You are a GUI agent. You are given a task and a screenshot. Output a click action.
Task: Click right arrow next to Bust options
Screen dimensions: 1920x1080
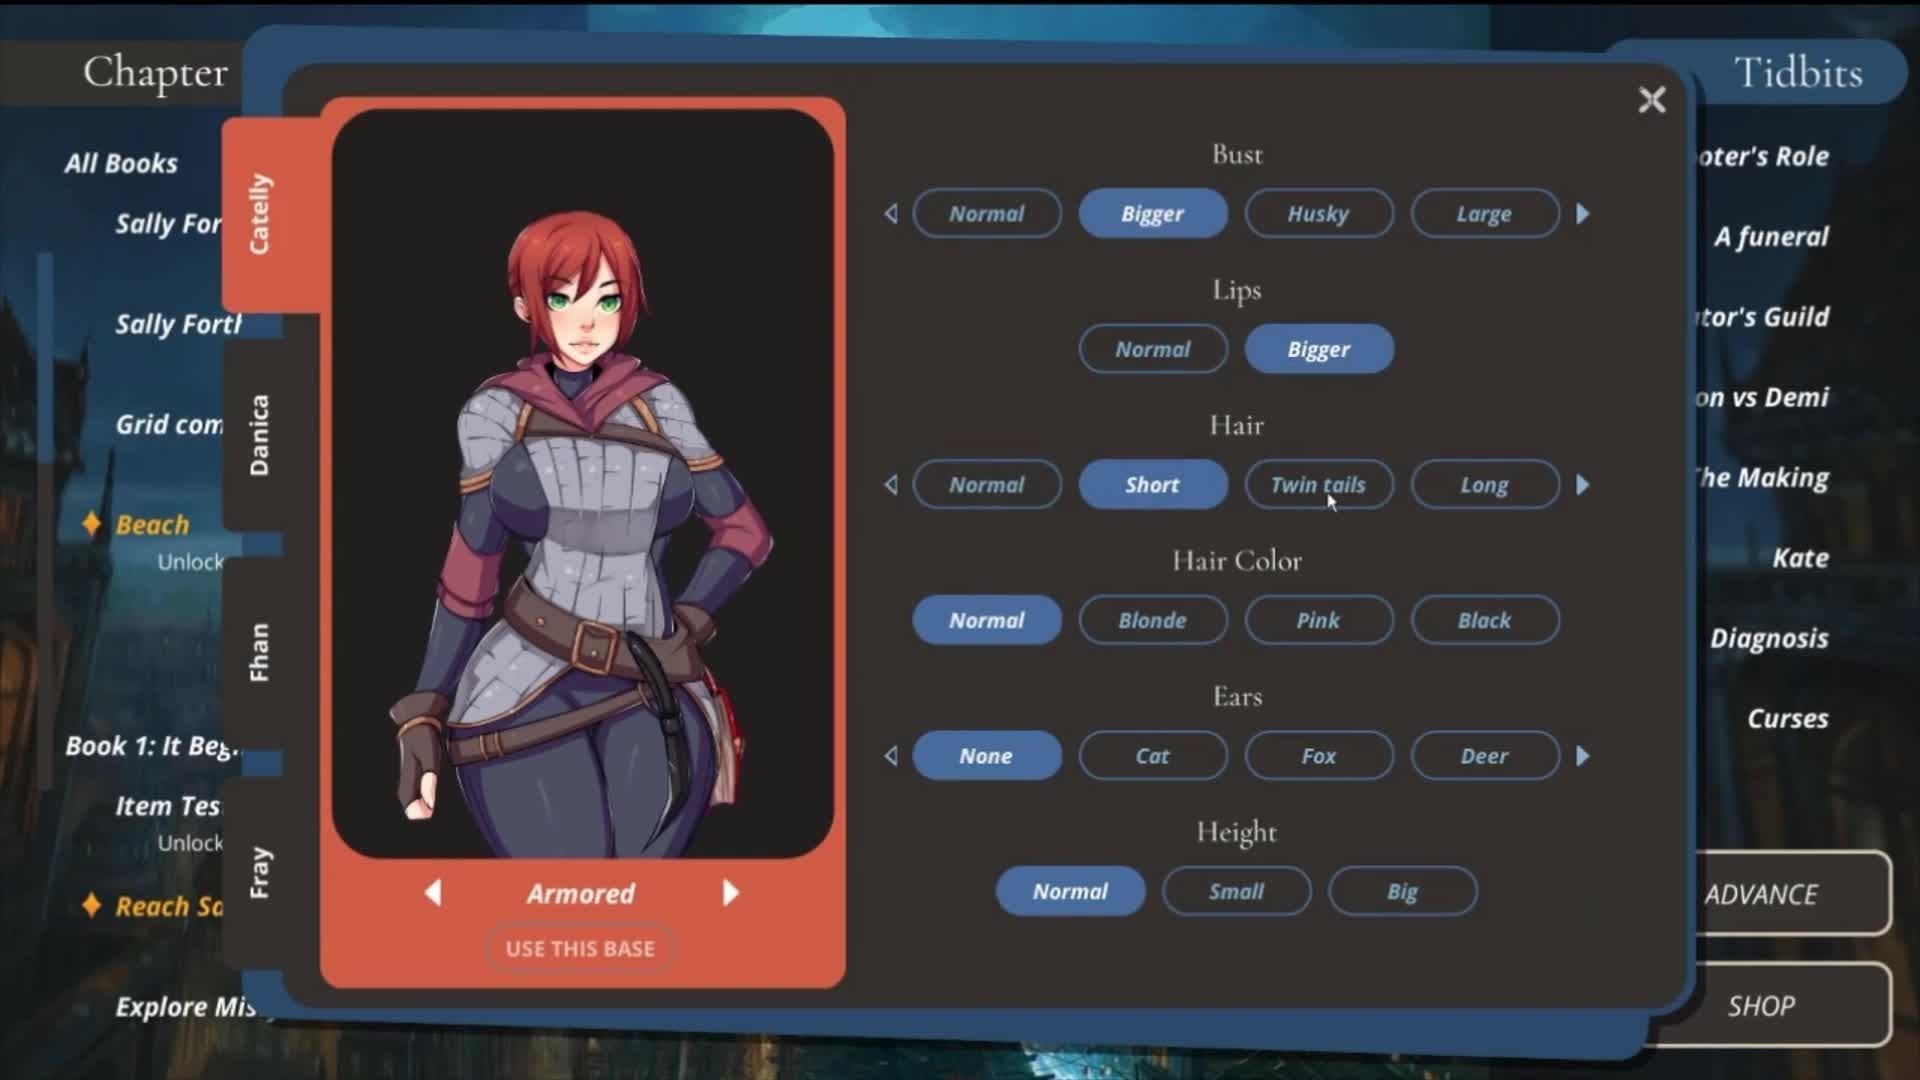click(x=1583, y=214)
